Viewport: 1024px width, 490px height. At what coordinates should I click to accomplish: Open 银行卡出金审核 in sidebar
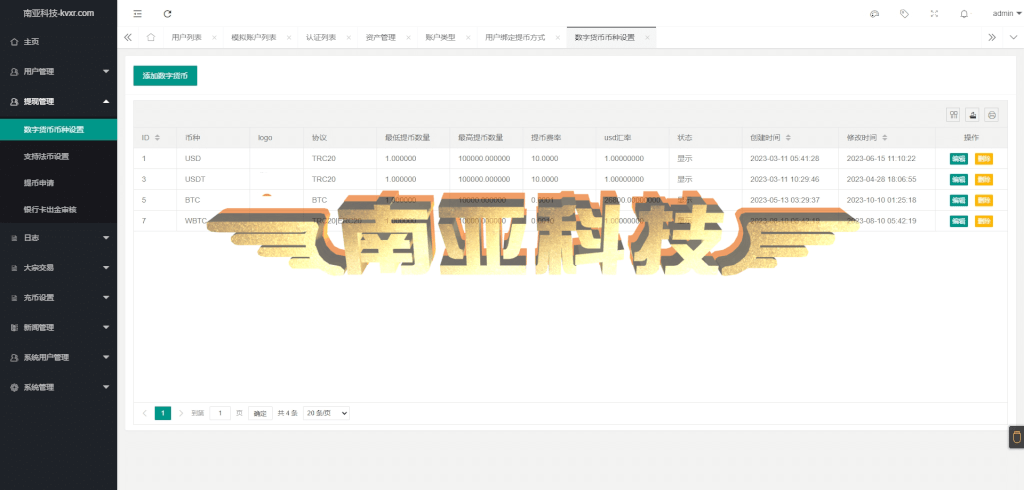point(58,209)
